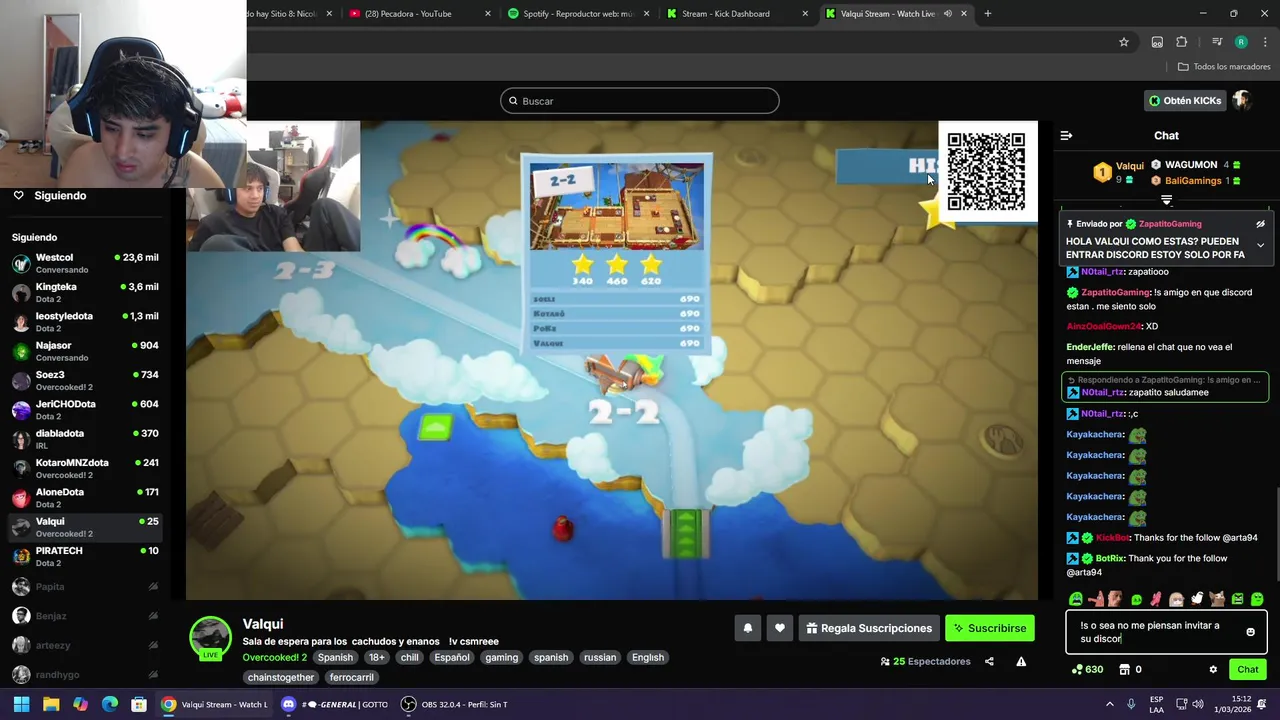This screenshot has width=1280, height=720.
Task: Open KotaroMNZdota channel in sidebar
Action: point(85,468)
